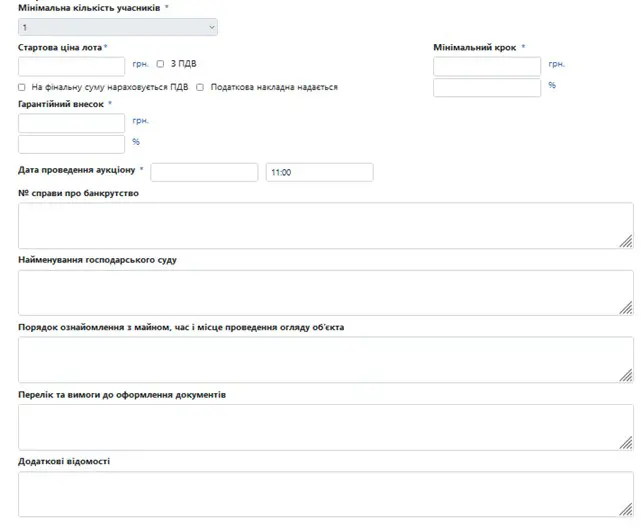
Task: Open the auction date input field
Action: tap(204, 172)
